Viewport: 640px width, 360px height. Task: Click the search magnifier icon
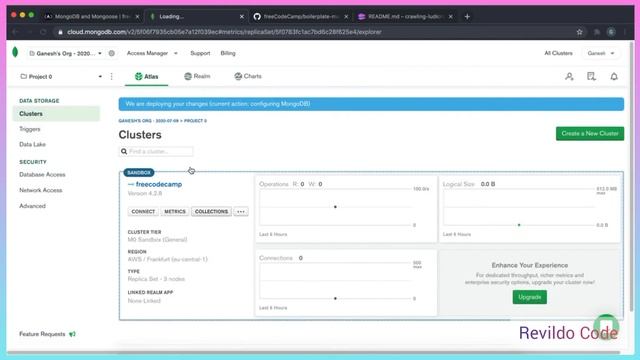pos(124,151)
